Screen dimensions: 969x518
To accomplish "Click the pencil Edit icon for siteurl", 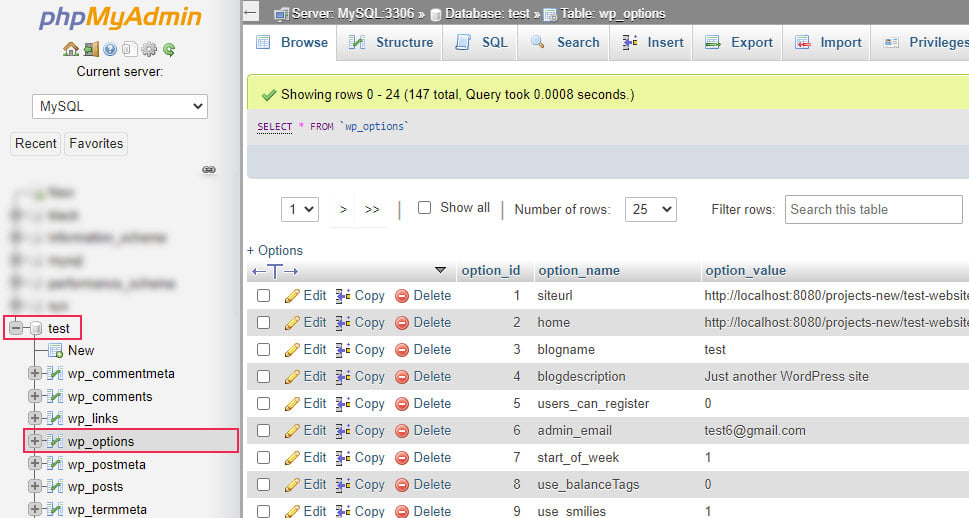I will click(292, 296).
